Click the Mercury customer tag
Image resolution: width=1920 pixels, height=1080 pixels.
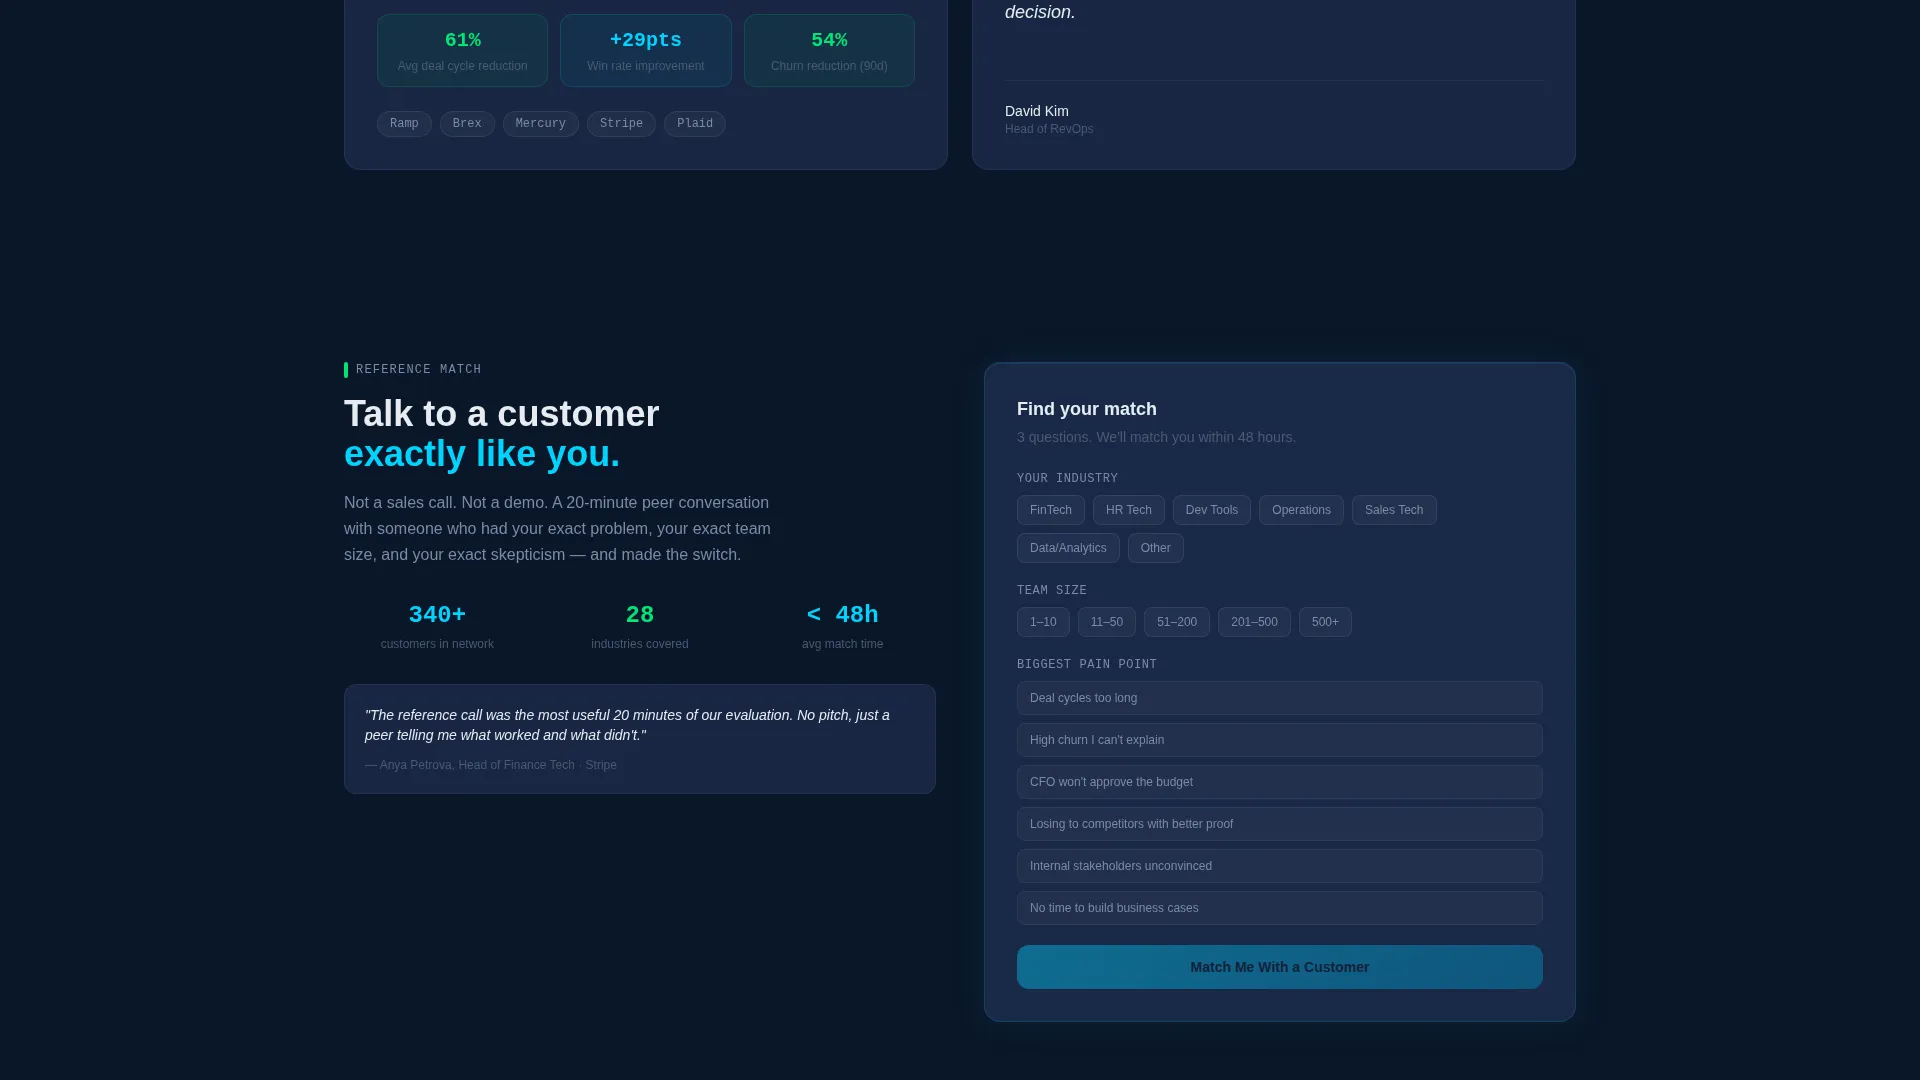tap(540, 124)
